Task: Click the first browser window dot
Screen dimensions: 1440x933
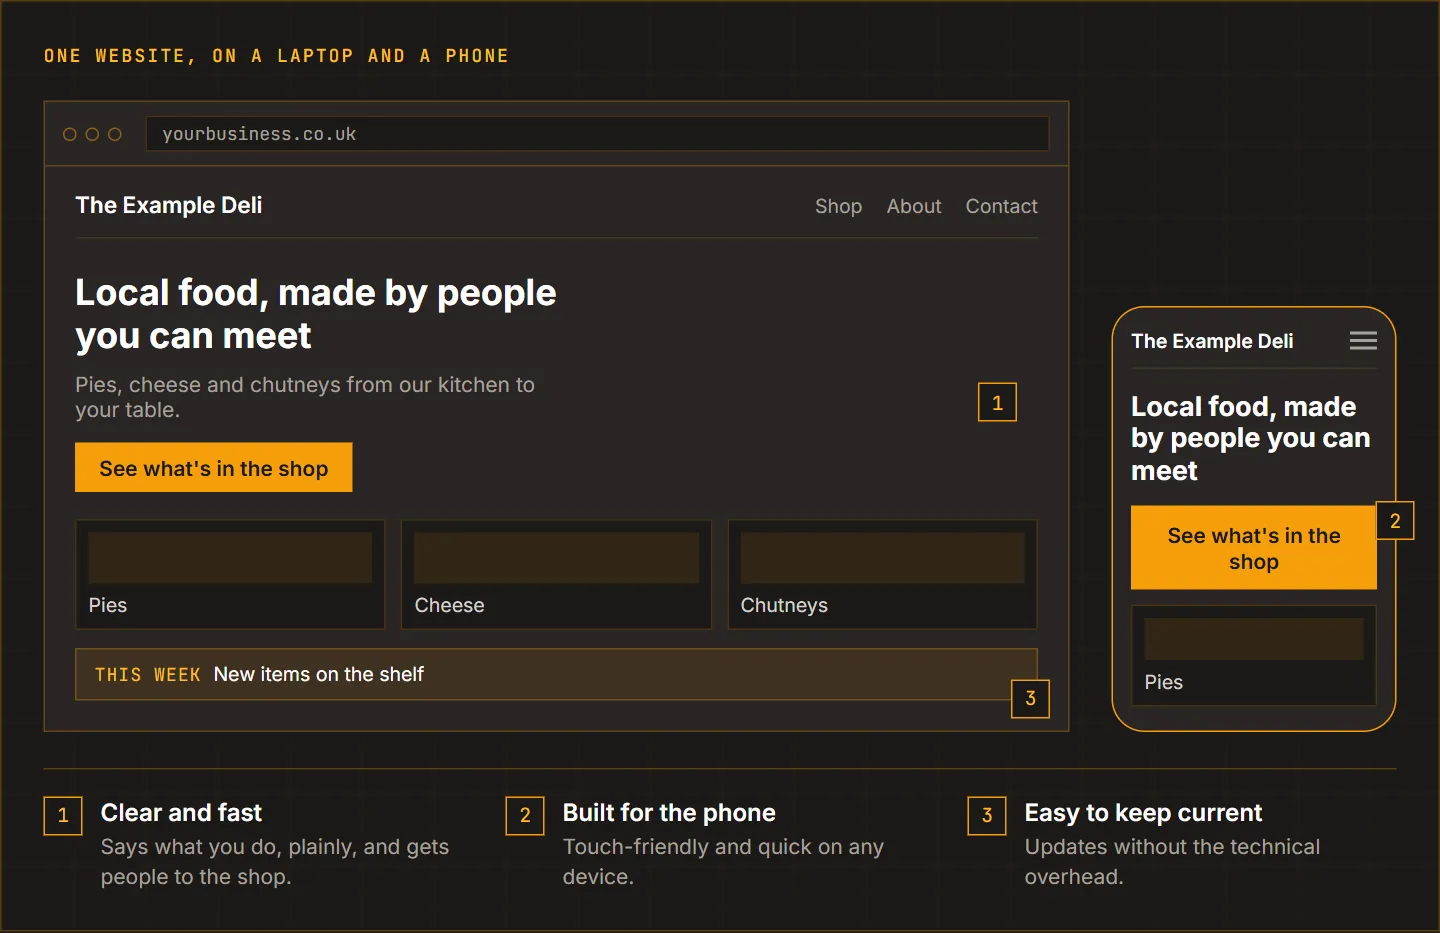Action: [70, 134]
